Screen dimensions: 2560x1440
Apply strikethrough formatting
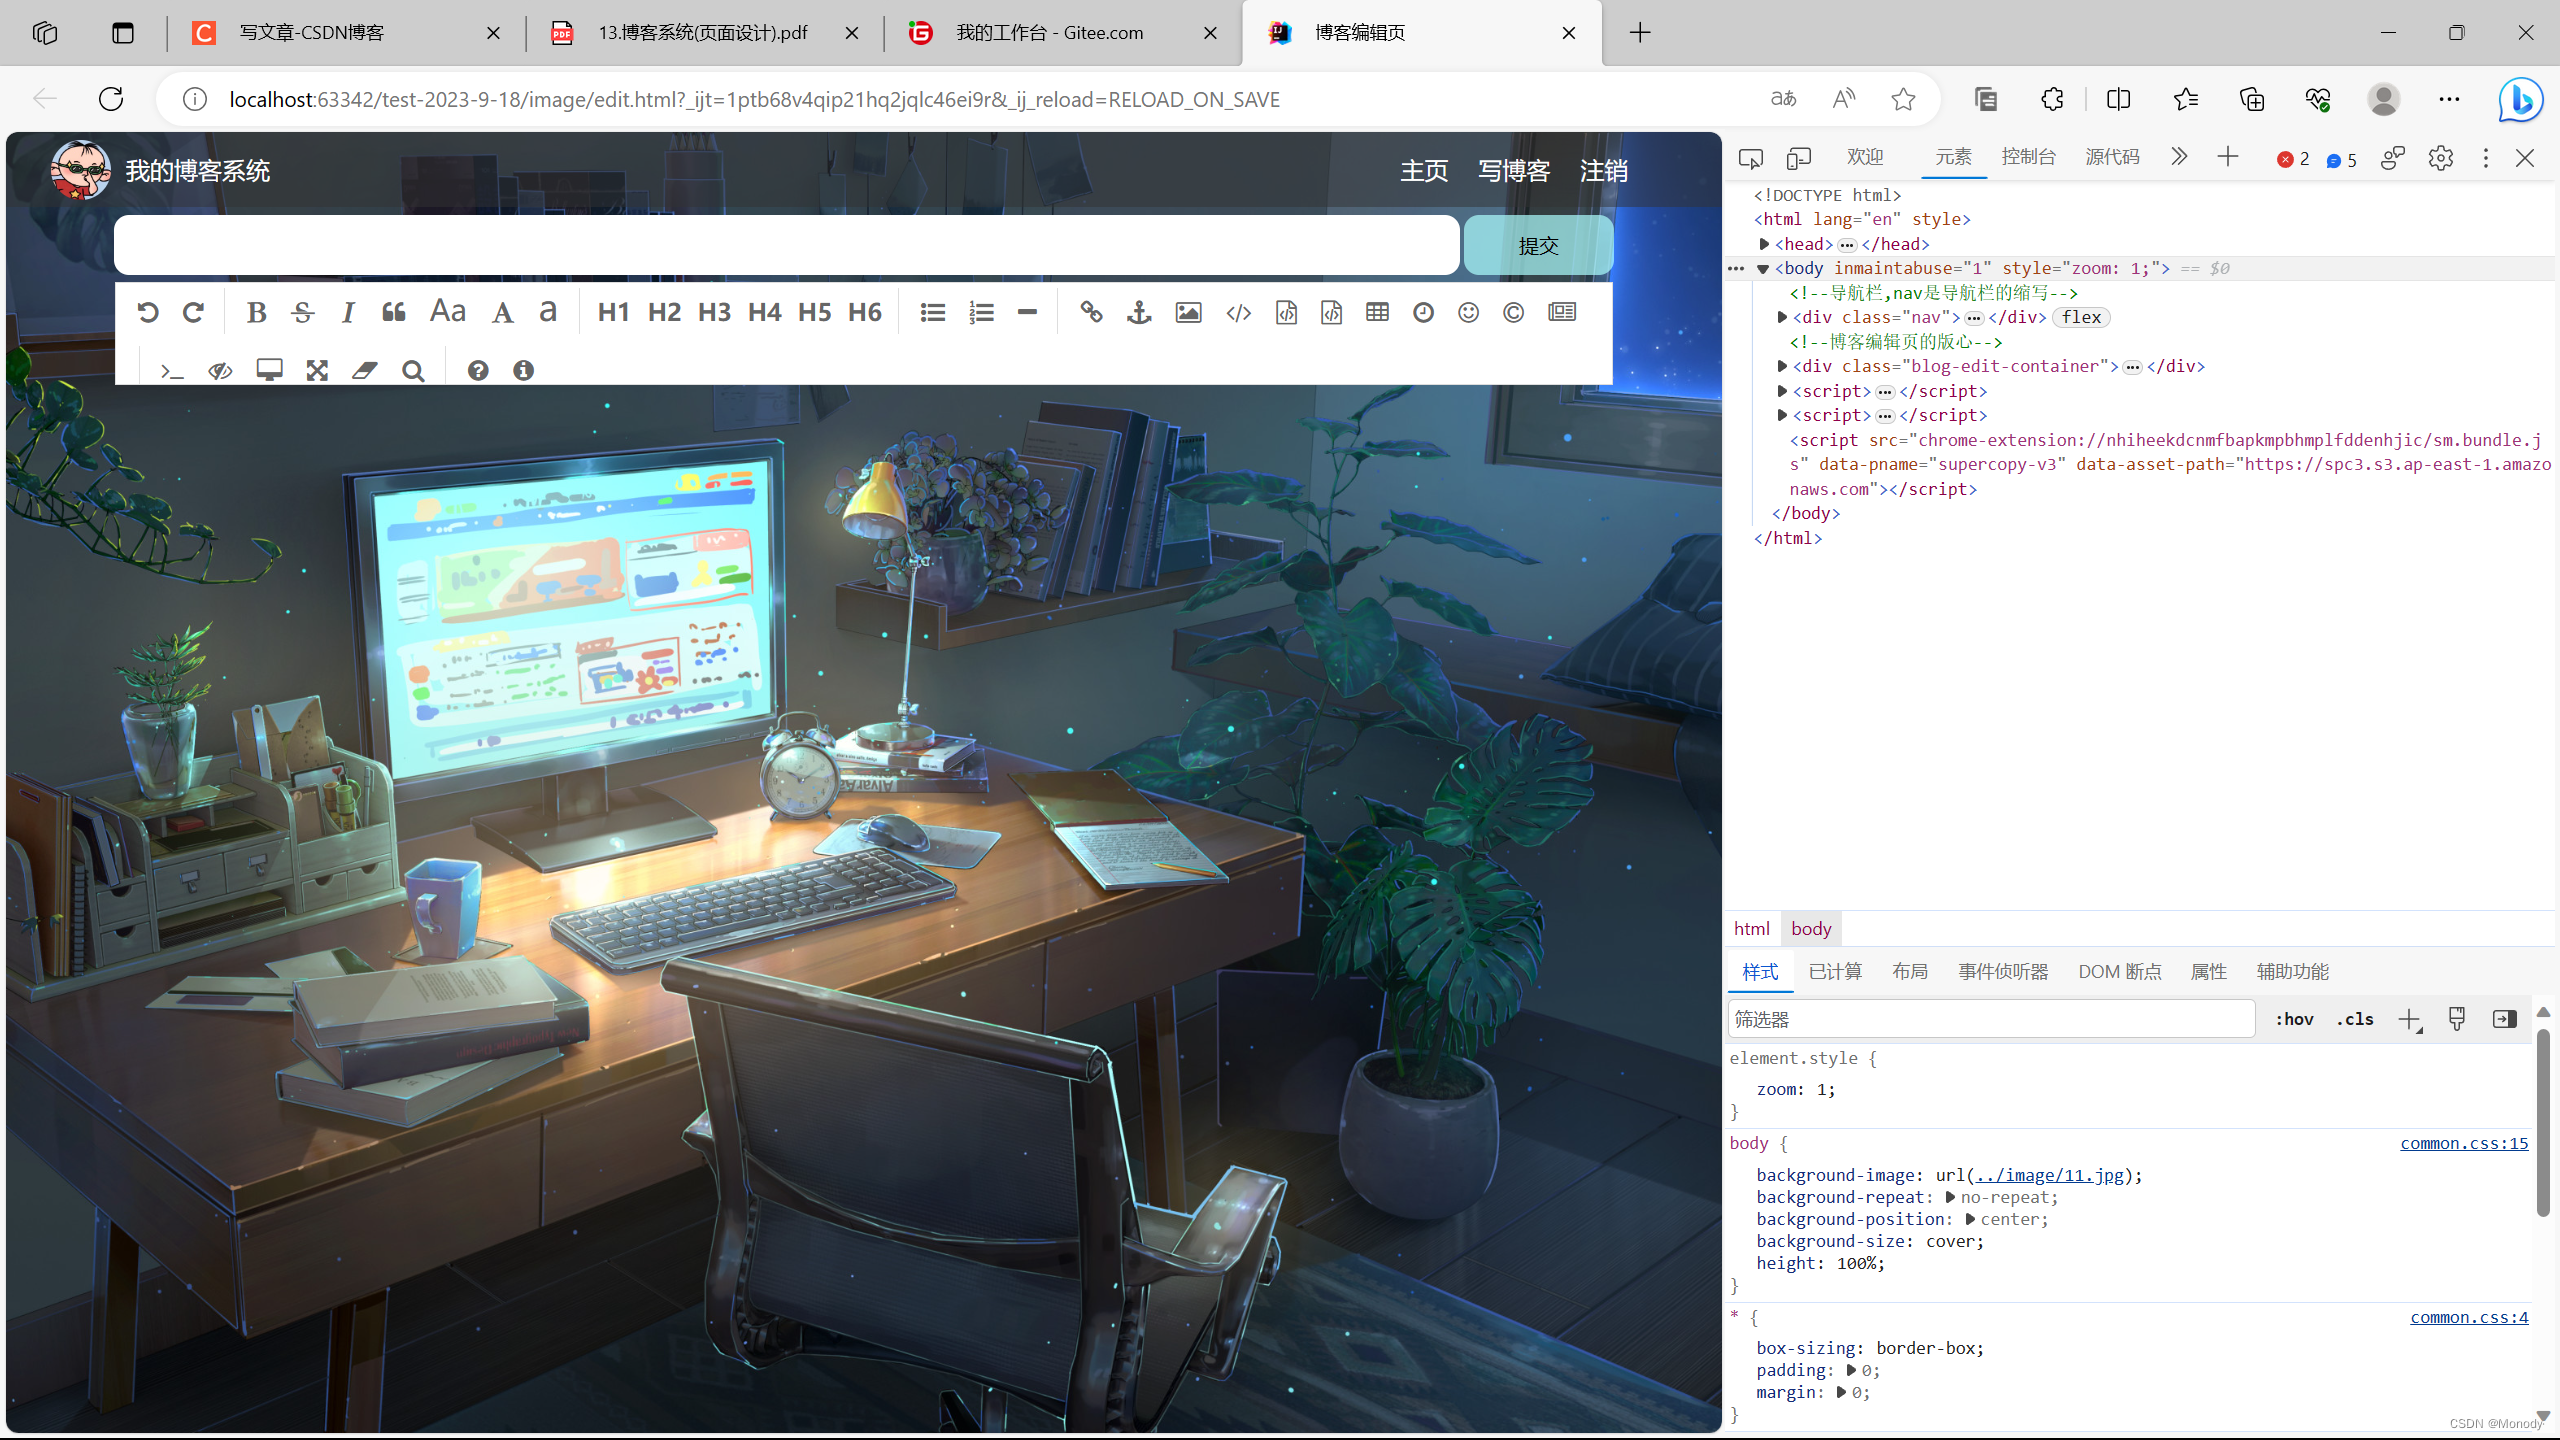(302, 312)
